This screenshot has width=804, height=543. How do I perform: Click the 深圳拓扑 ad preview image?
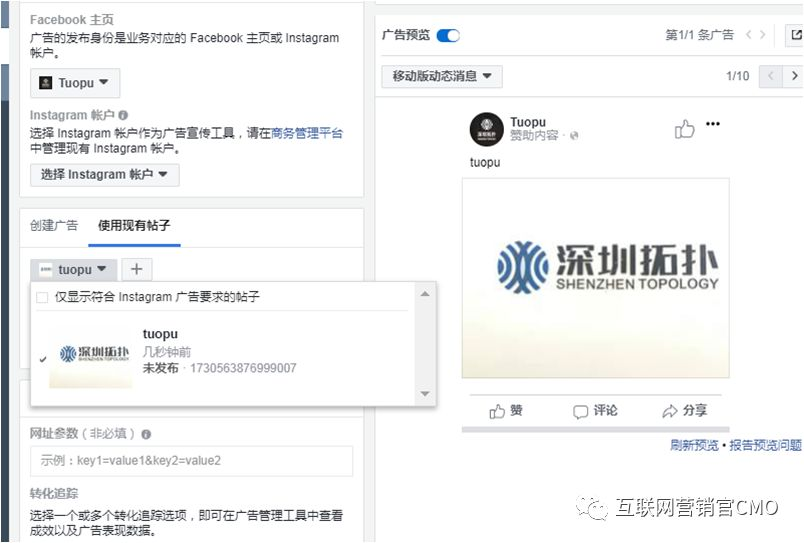click(x=595, y=278)
